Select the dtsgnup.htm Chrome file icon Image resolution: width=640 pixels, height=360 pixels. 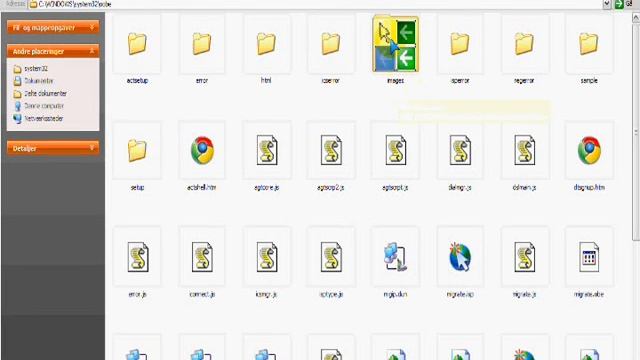(589, 151)
